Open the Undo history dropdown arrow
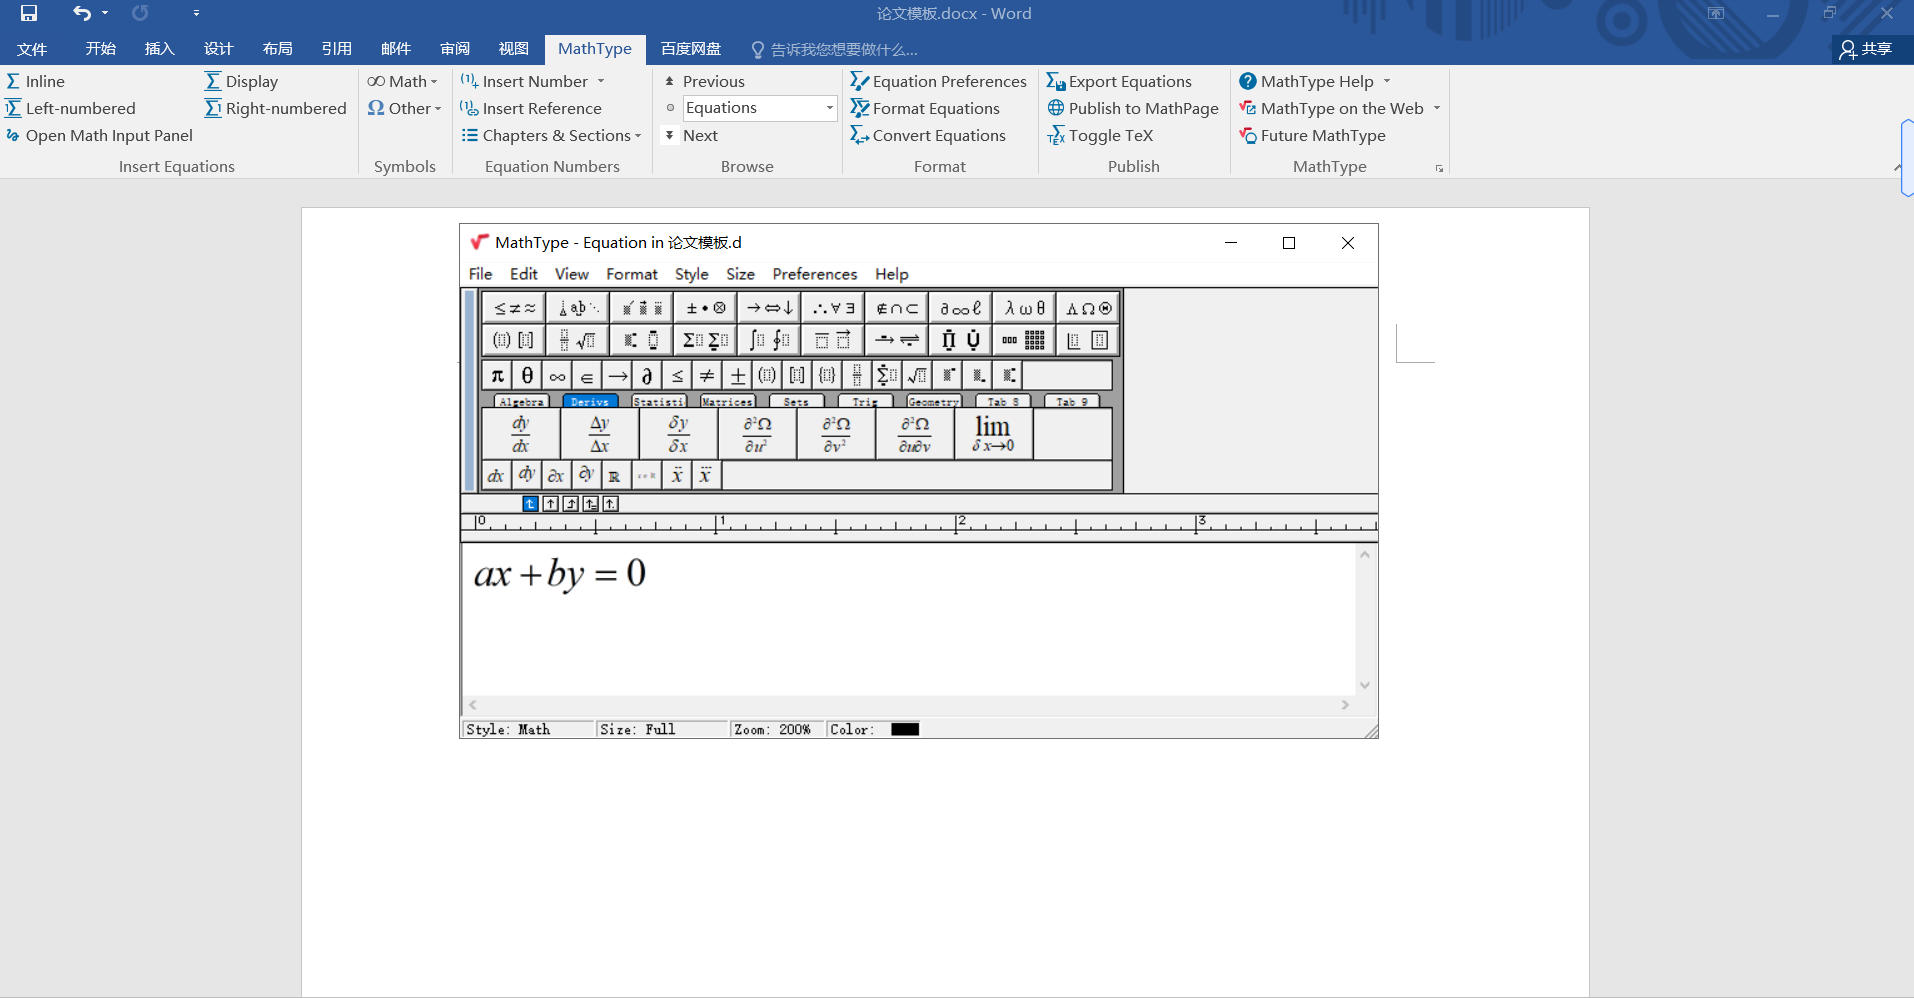1914x998 pixels. tap(105, 13)
